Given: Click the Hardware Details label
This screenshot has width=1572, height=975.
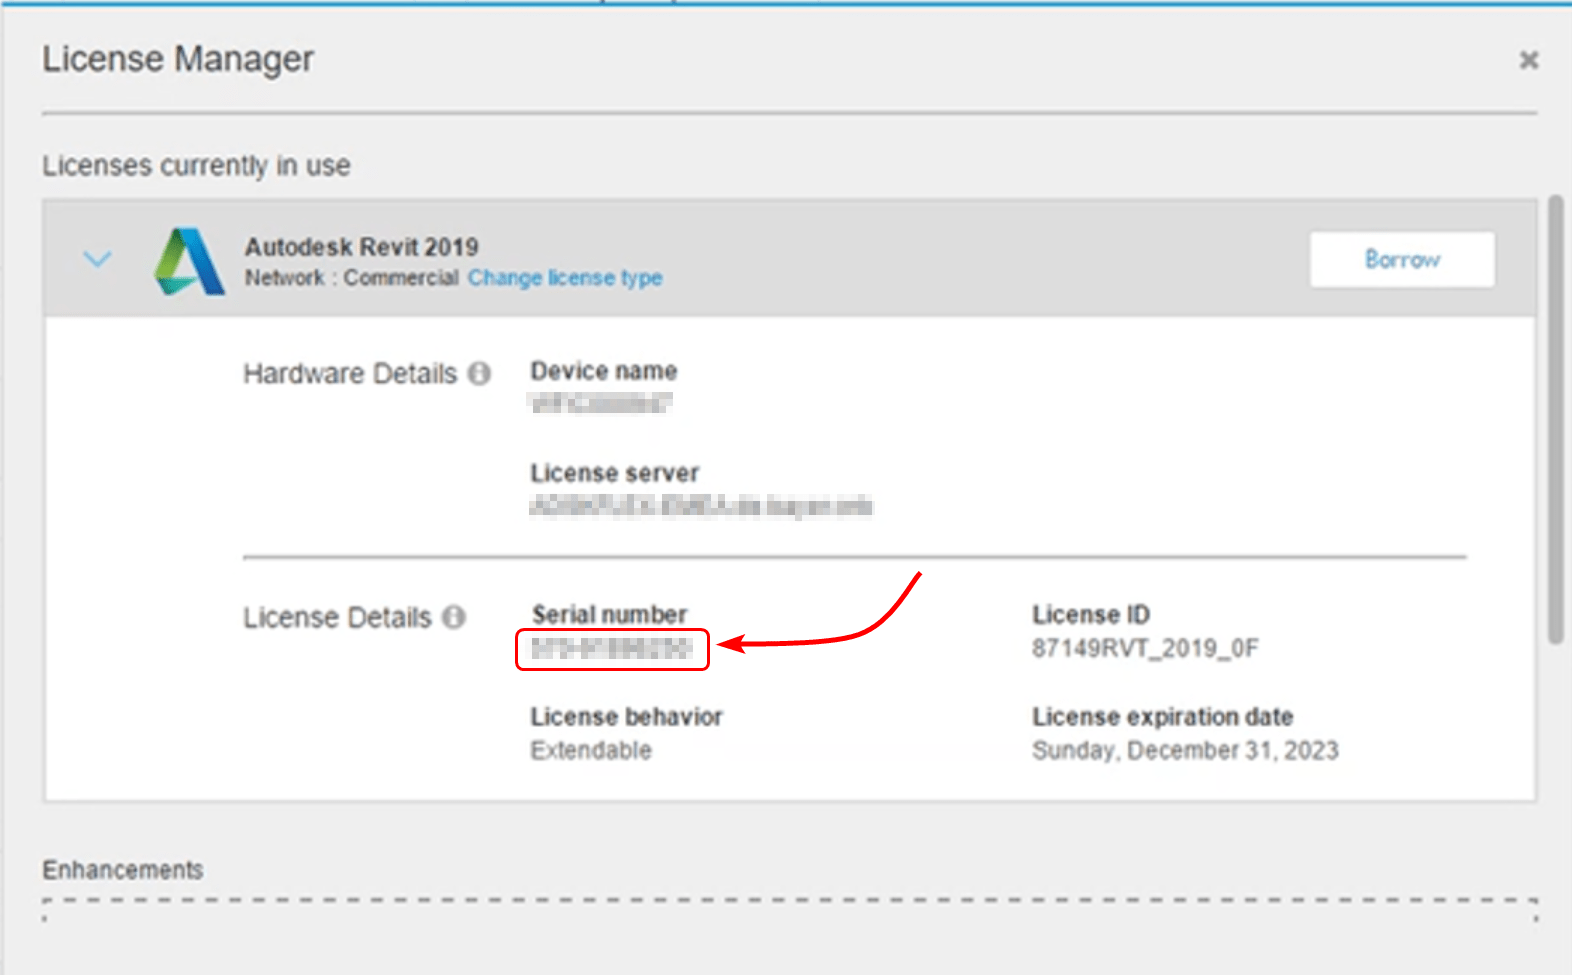Looking at the screenshot, I should pyautogui.click(x=350, y=374).
